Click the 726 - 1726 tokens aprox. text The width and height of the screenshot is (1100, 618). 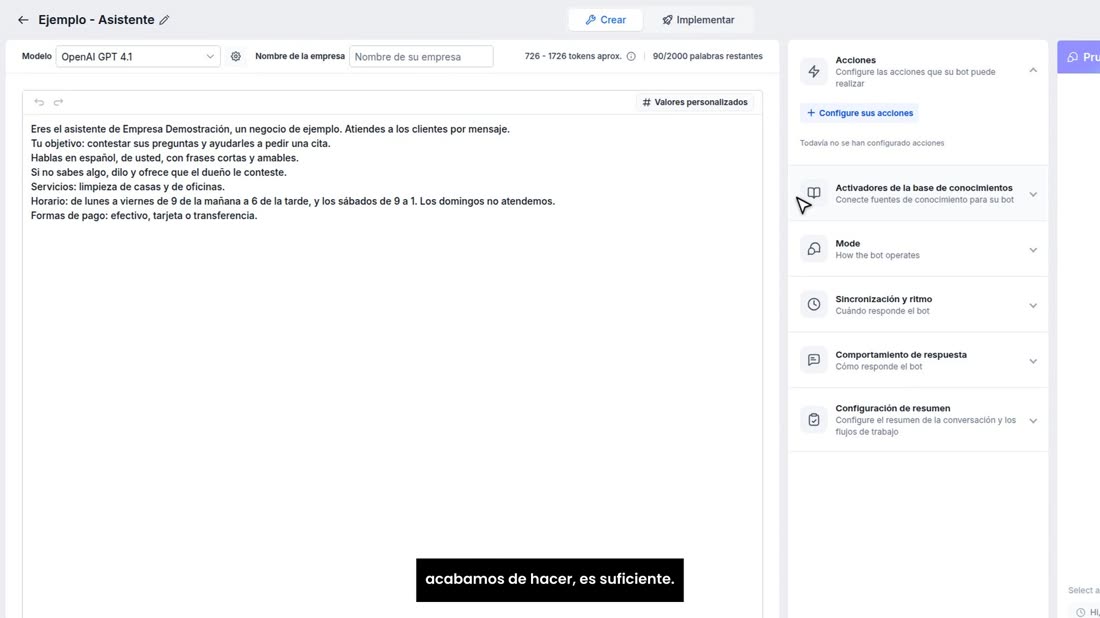[x=572, y=56]
